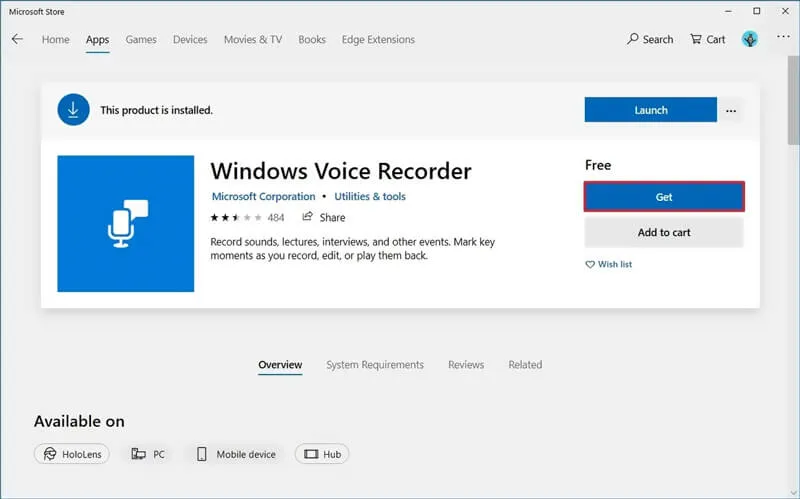Add app to Wish list
Image resolution: width=800 pixels, height=499 pixels.
pyautogui.click(x=609, y=265)
